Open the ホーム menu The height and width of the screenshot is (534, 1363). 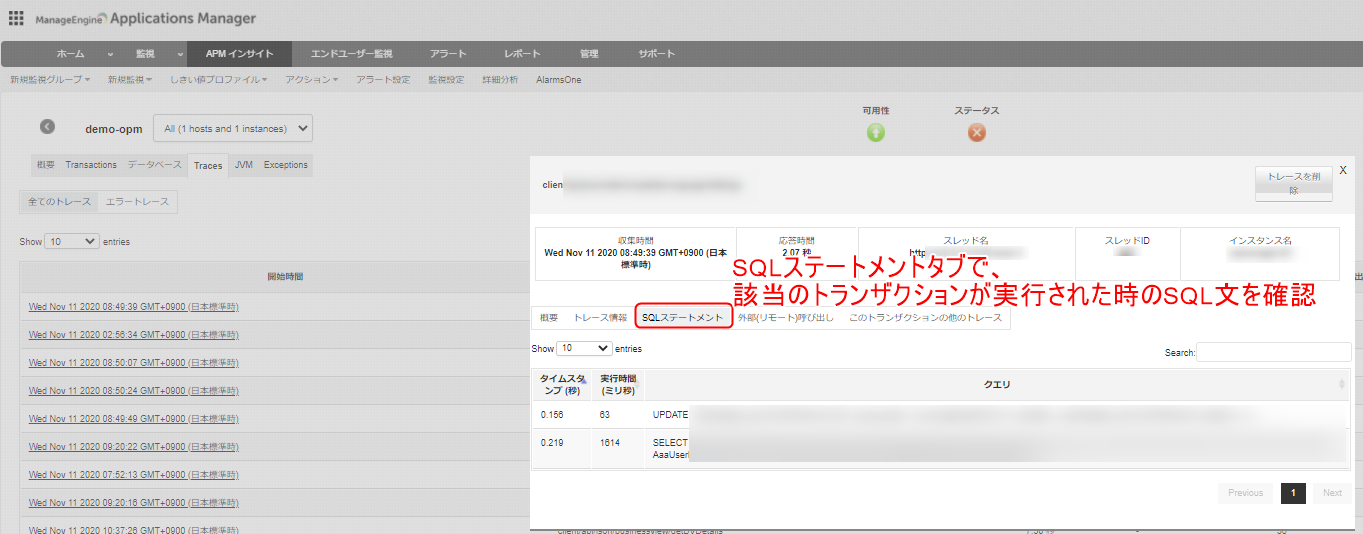click(70, 54)
